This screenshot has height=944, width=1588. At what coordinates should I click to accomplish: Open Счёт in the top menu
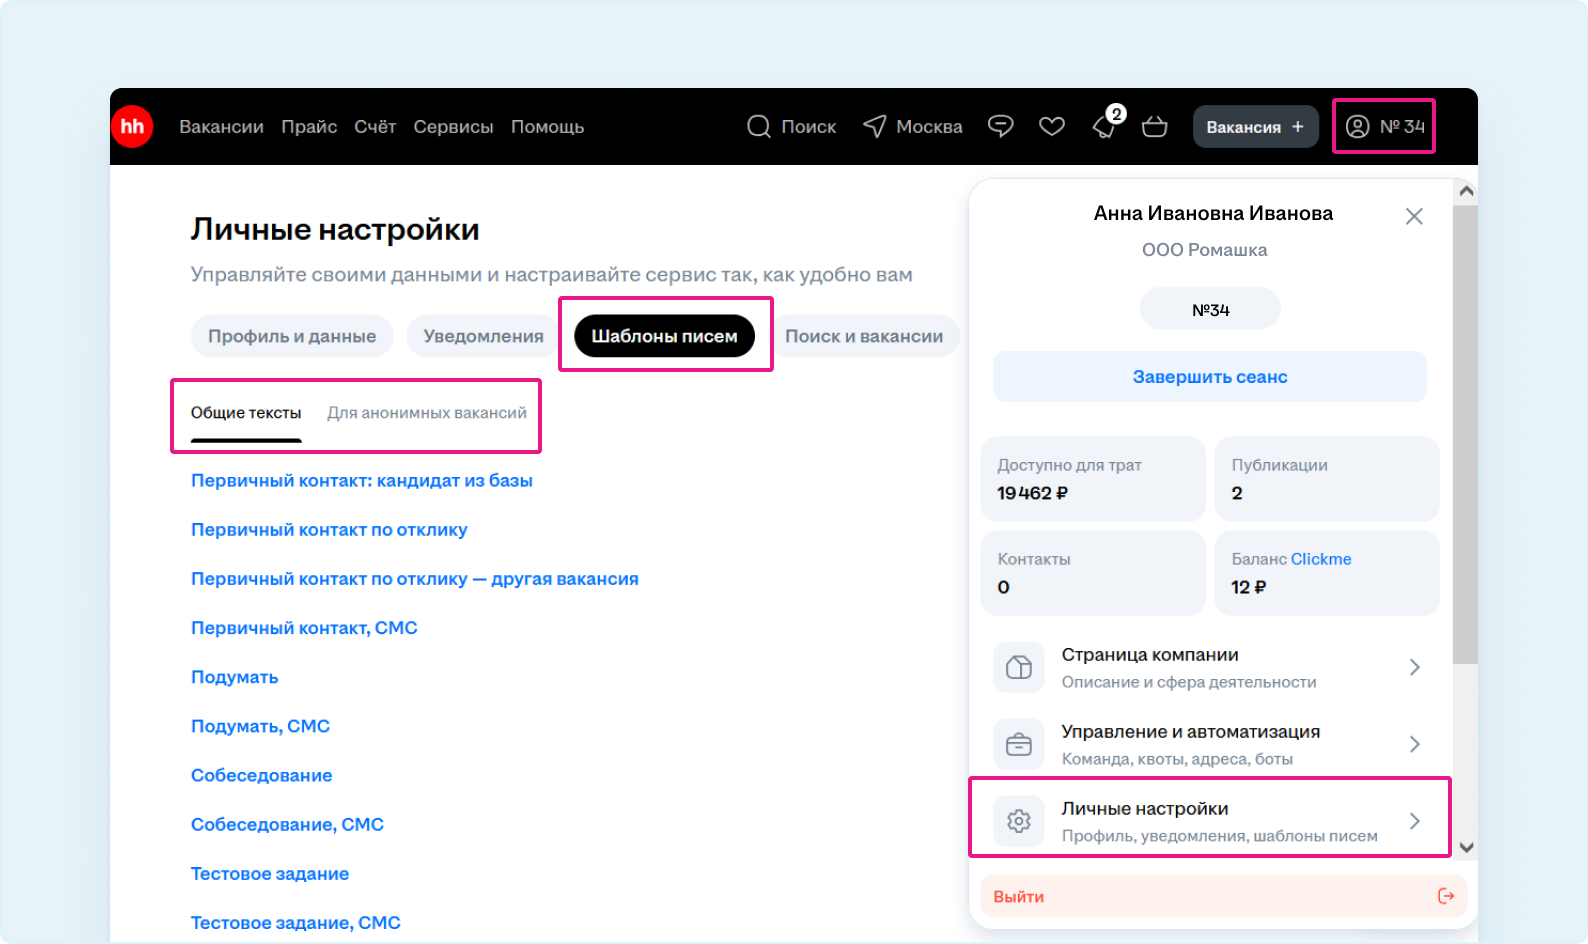pyautogui.click(x=375, y=127)
